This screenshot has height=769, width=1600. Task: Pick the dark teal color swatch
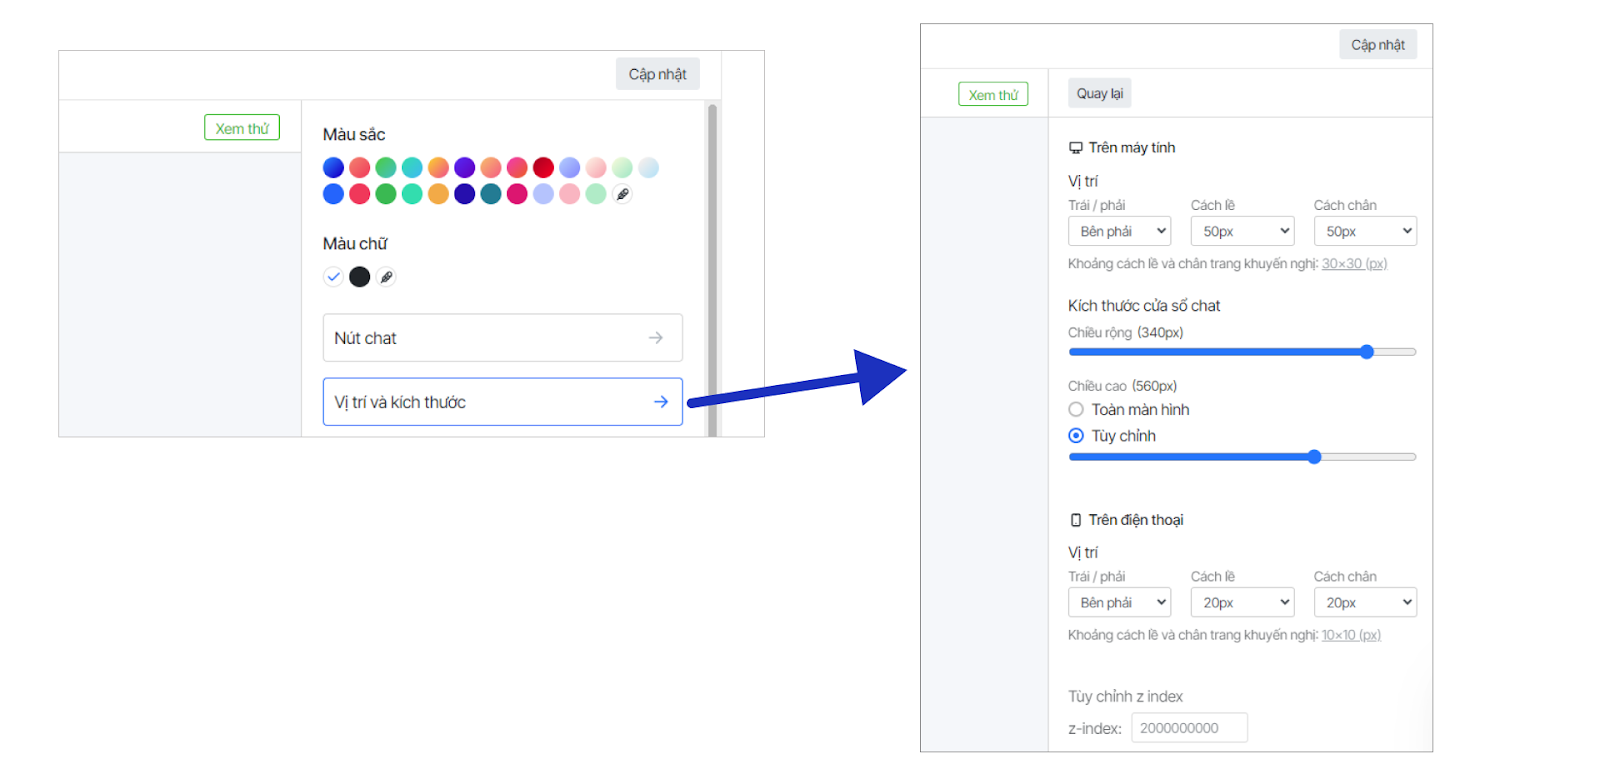(491, 194)
